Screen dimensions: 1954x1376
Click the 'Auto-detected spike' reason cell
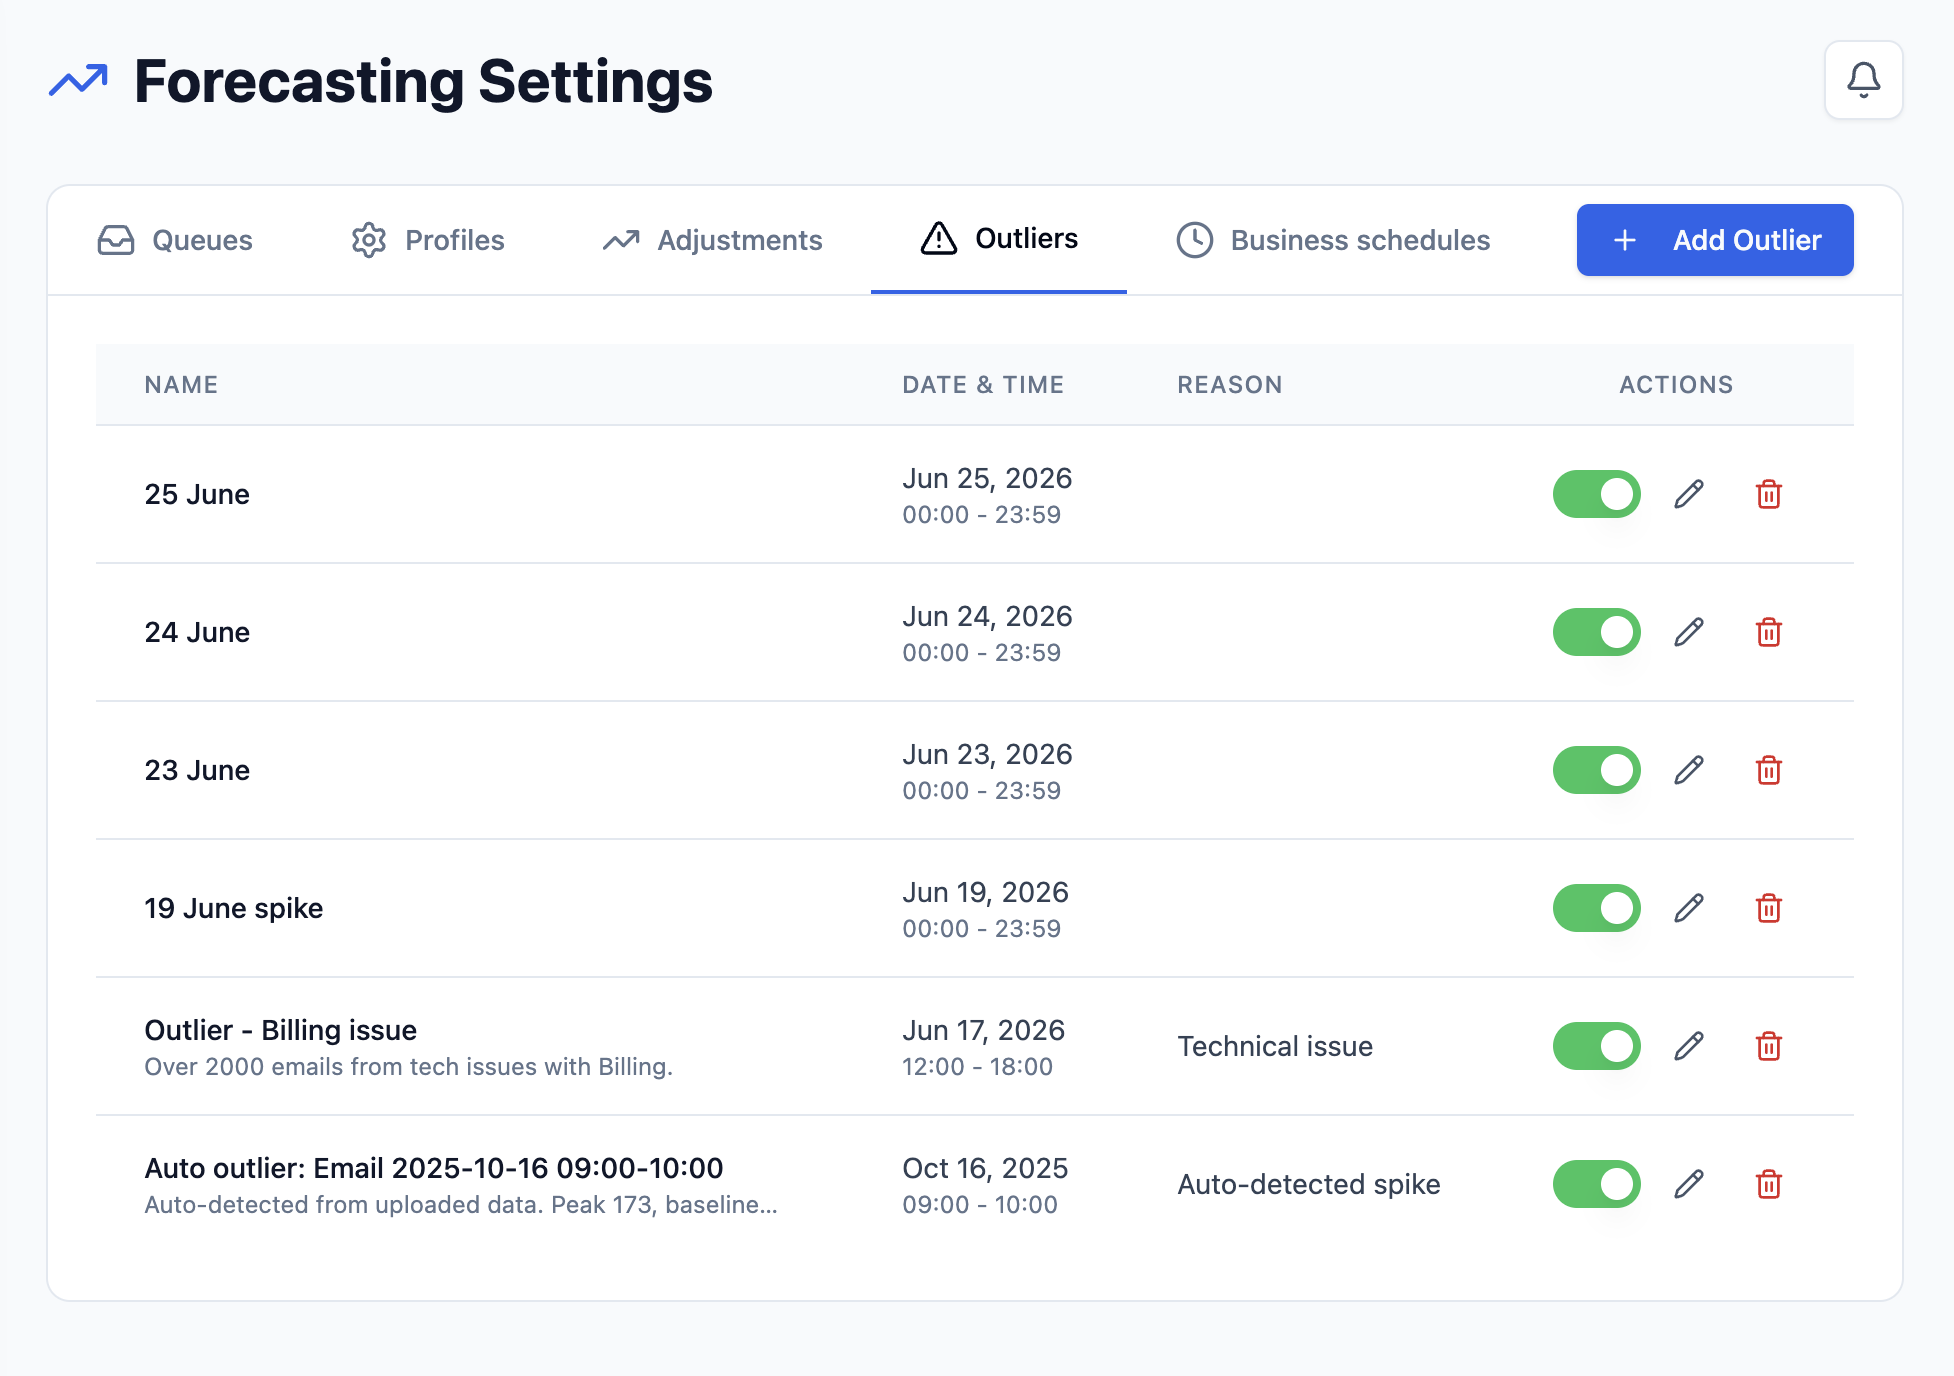(x=1309, y=1184)
